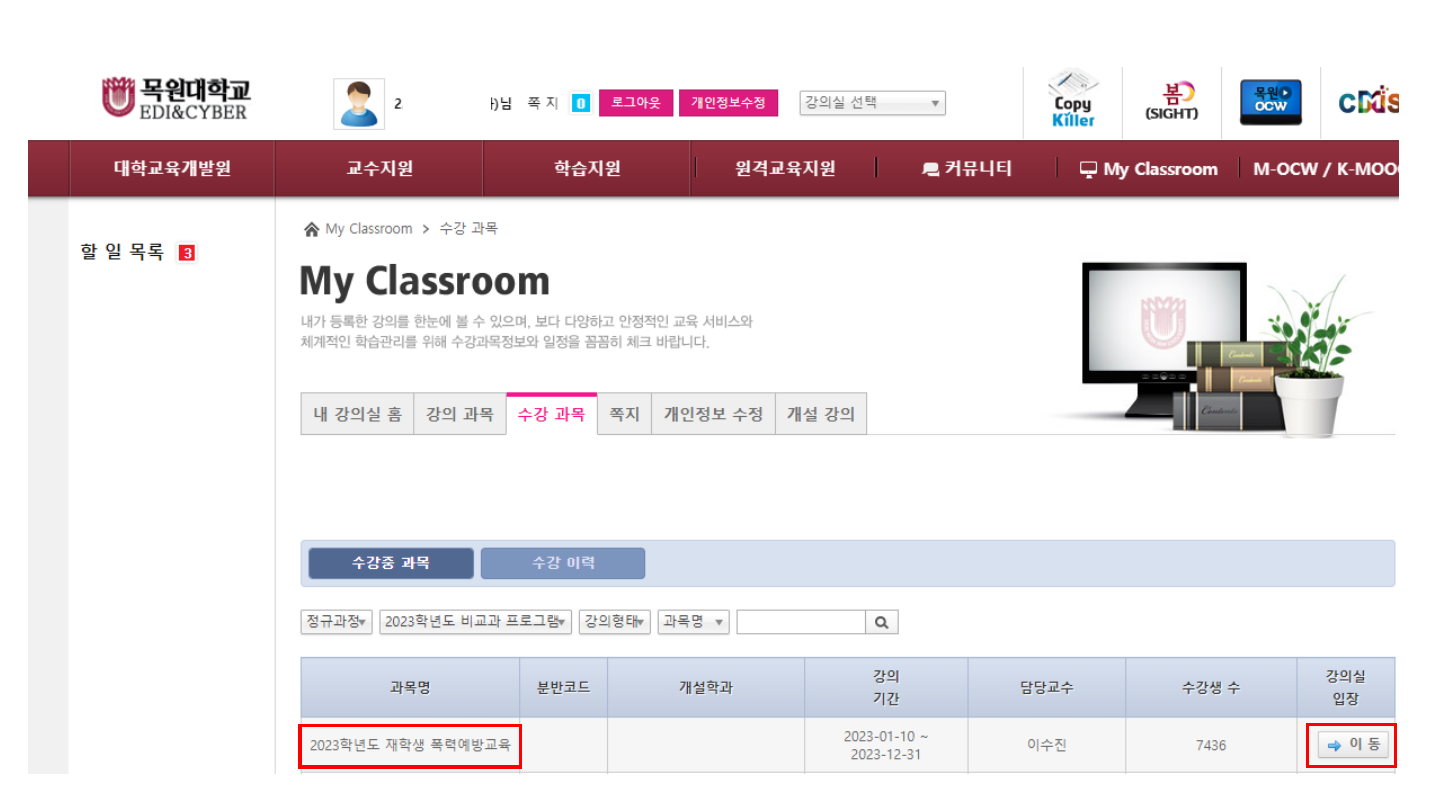The image size is (1440, 810).
Task: Open the 강의실 선택 dropdown
Action: point(872,103)
